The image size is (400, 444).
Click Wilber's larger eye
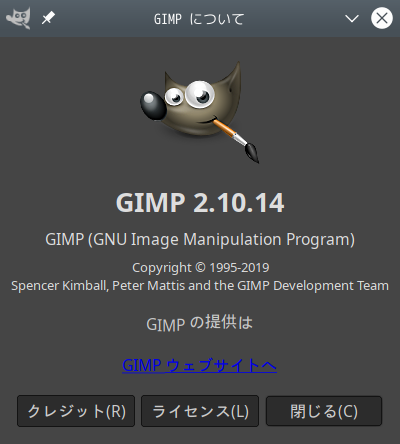tap(200, 94)
